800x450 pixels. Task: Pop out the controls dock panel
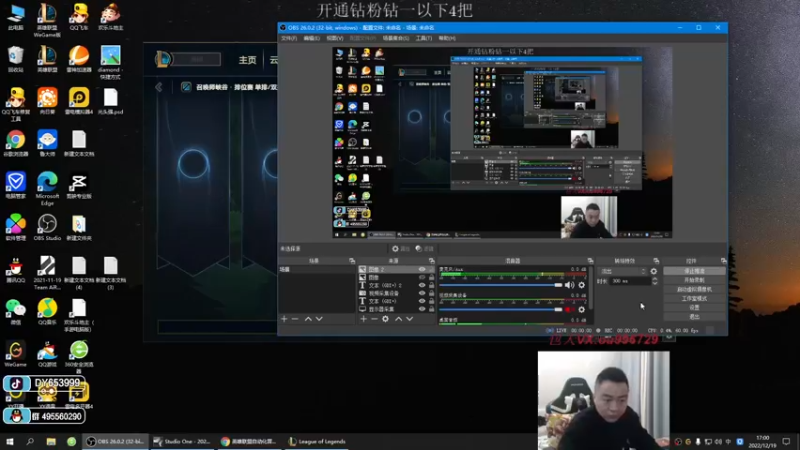tap(723, 261)
